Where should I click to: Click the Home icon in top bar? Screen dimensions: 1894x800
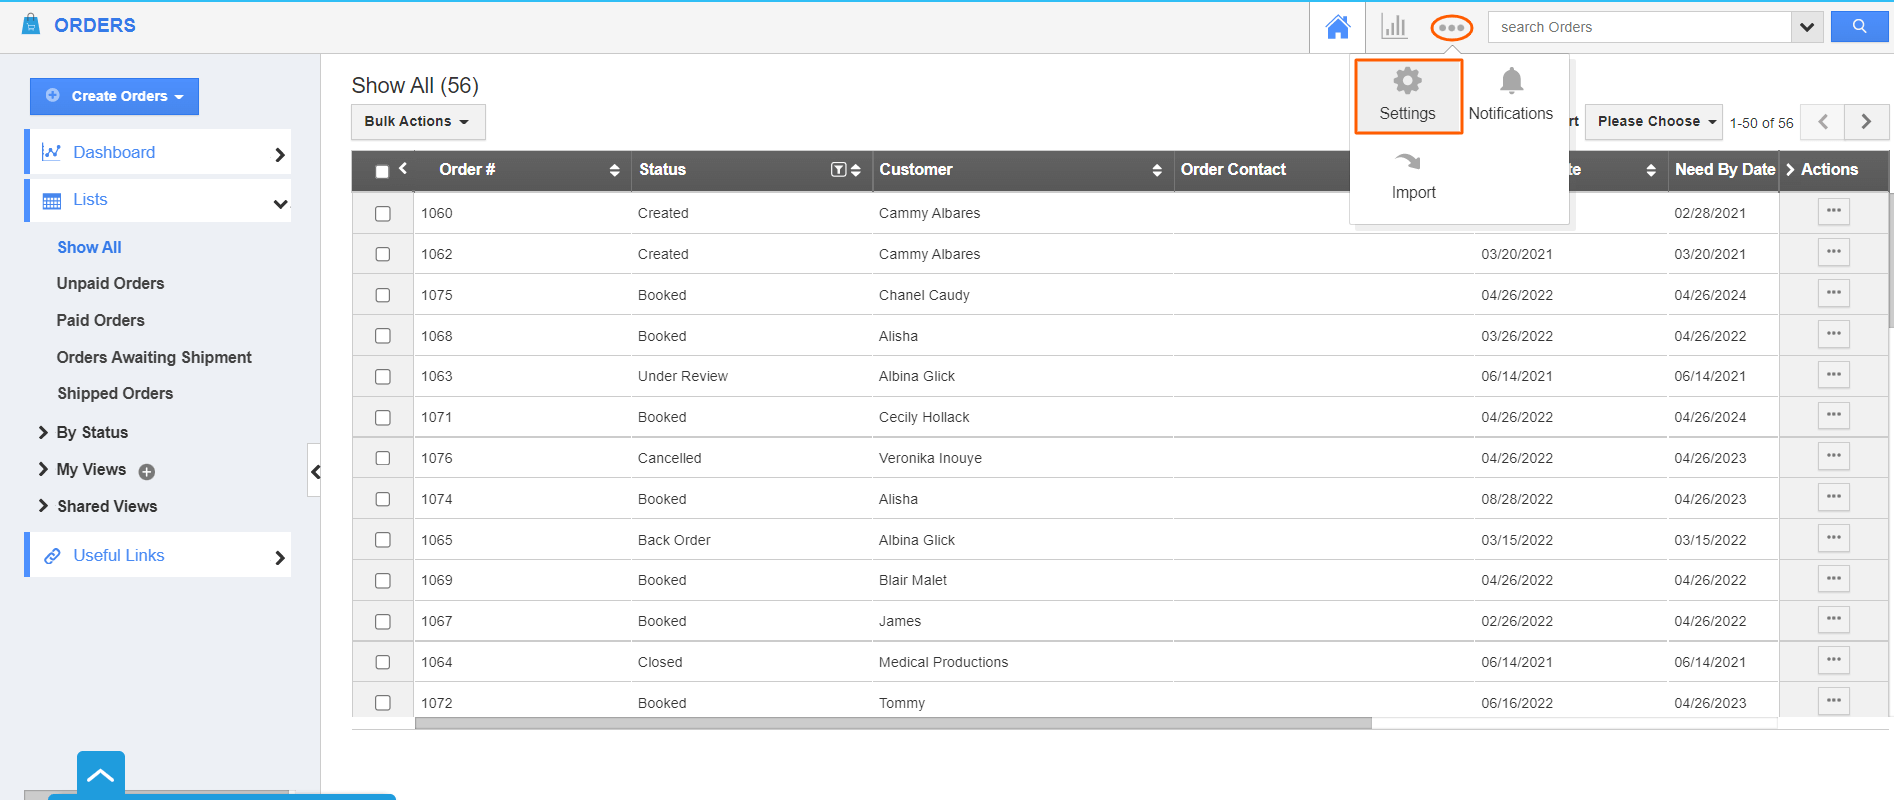click(1337, 27)
